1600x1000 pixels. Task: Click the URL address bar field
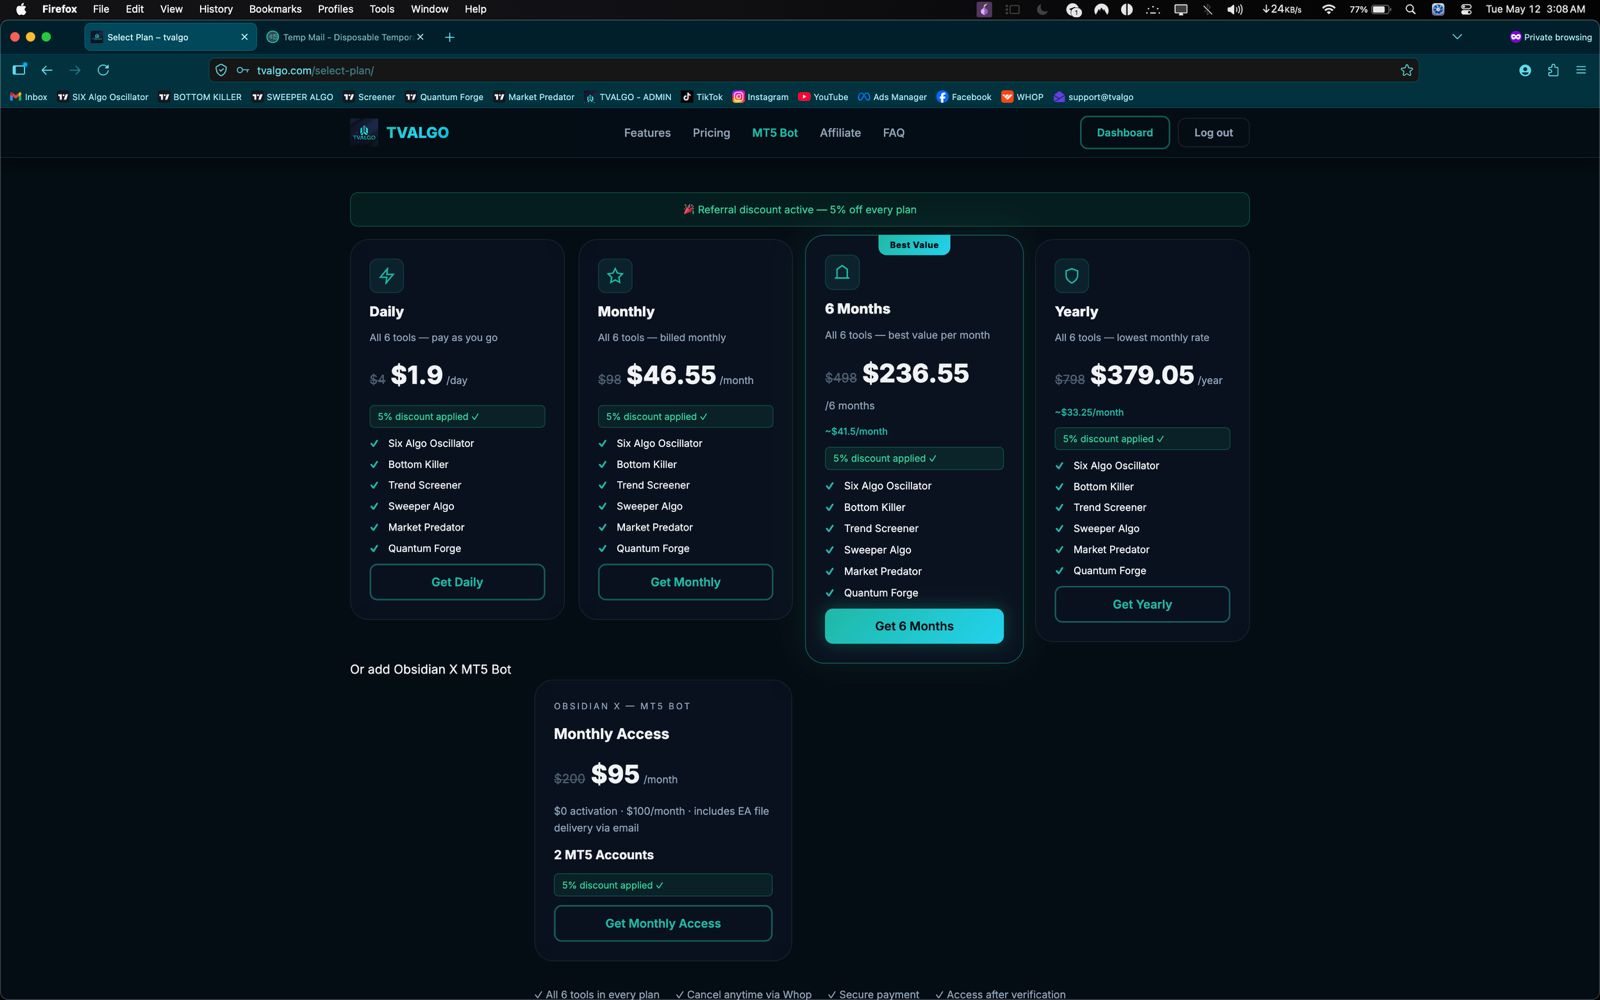[x=814, y=70]
